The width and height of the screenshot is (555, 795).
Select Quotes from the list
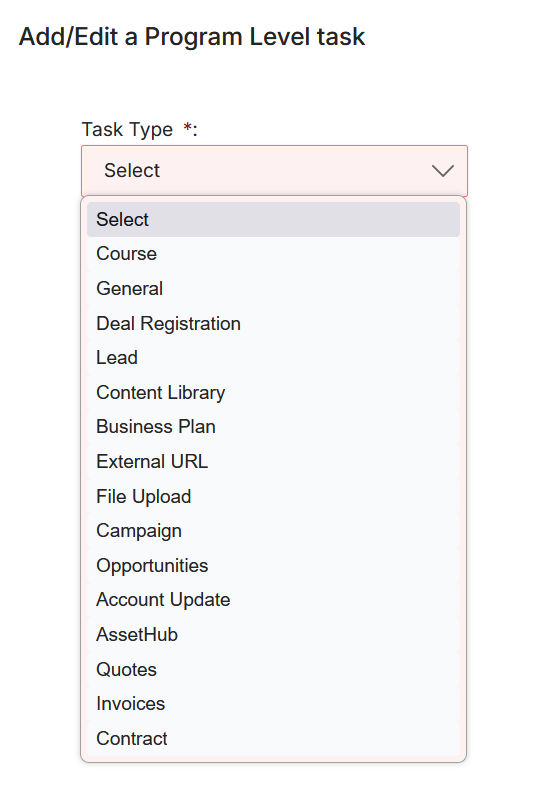[273, 669]
